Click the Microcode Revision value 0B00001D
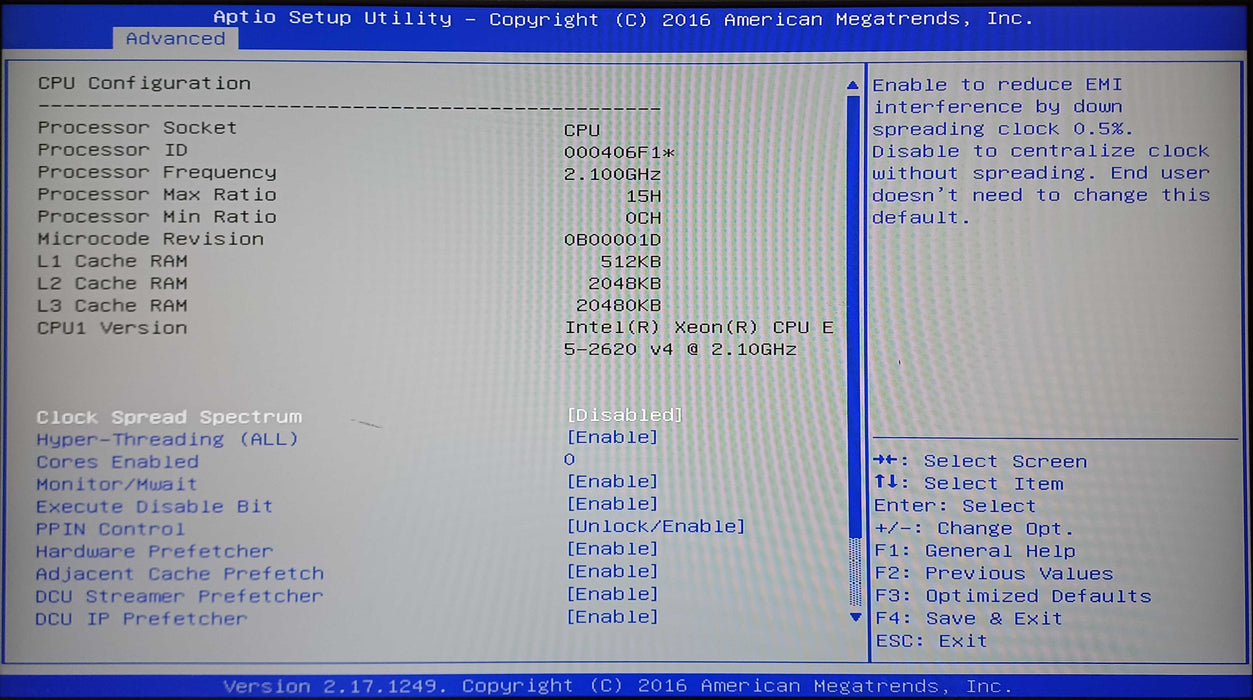Viewport: 1253px width, 700px height. (x=612, y=241)
